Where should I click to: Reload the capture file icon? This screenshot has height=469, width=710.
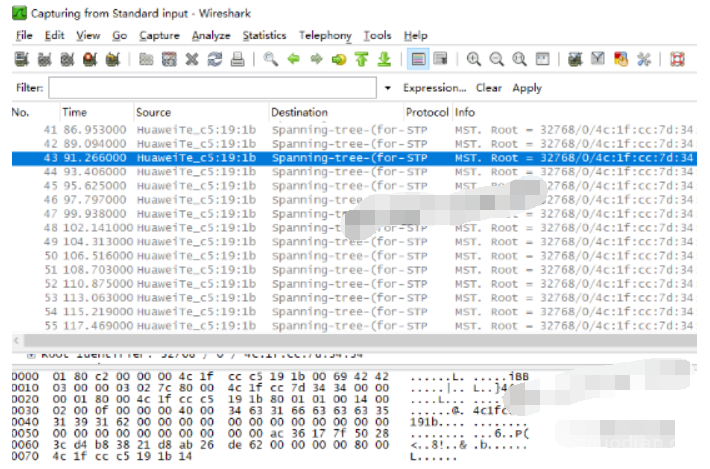(x=215, y=59)
